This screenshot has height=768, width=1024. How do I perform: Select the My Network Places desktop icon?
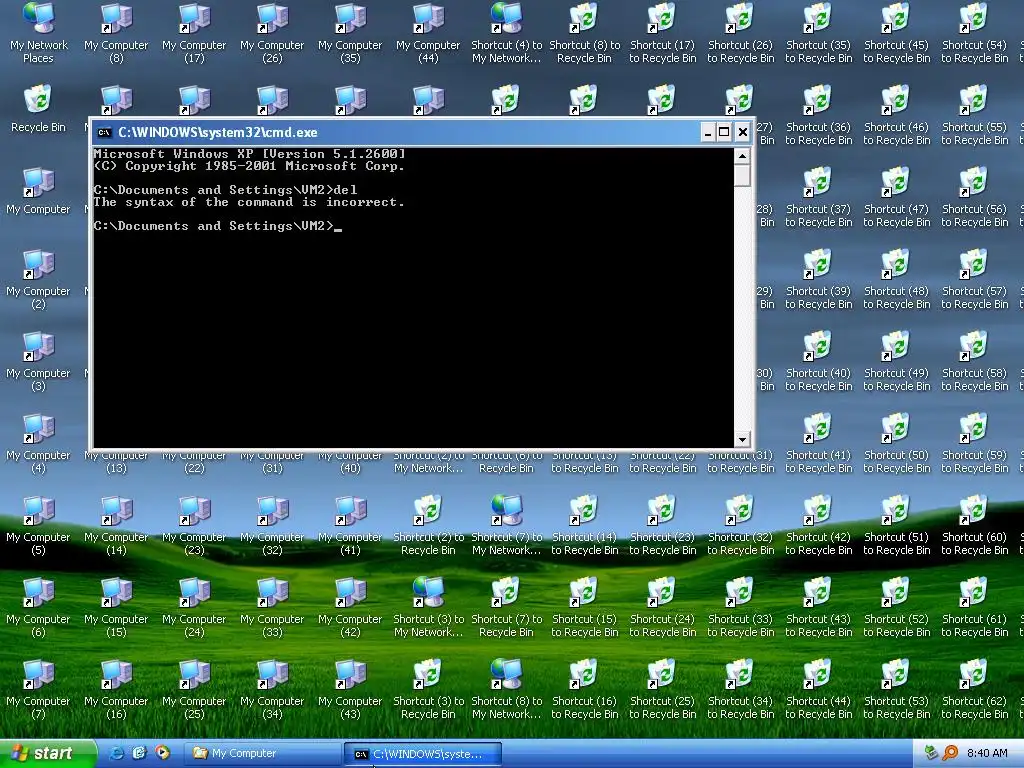click(39, 33)
